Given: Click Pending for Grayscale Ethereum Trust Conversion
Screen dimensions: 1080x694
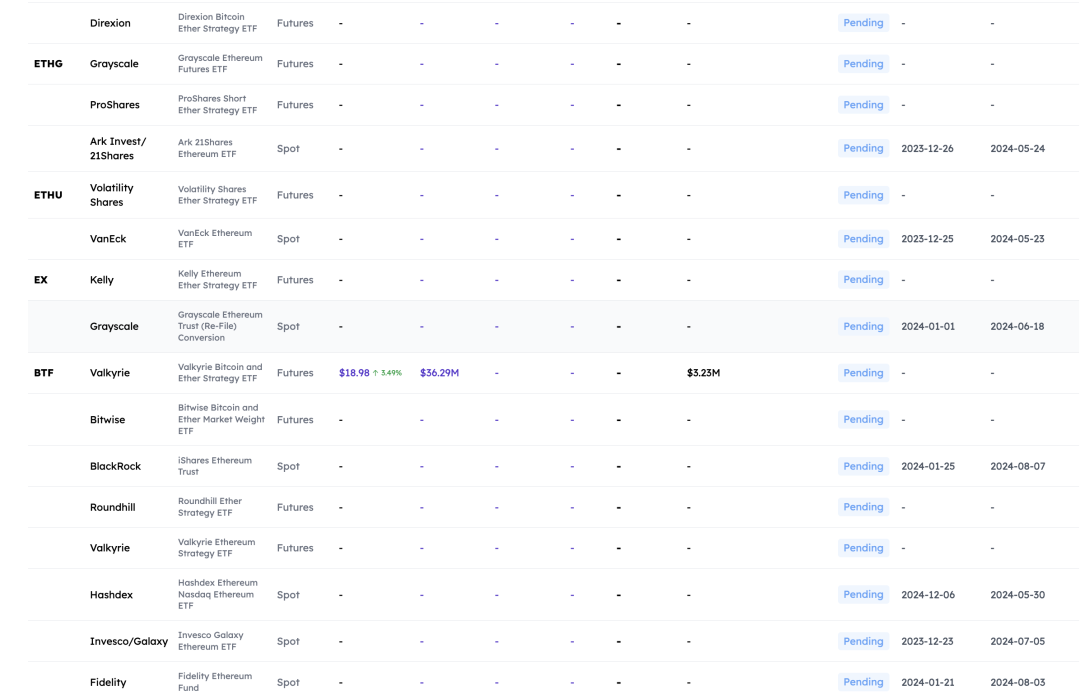Looking at the screenshot, I should (863, 326).
